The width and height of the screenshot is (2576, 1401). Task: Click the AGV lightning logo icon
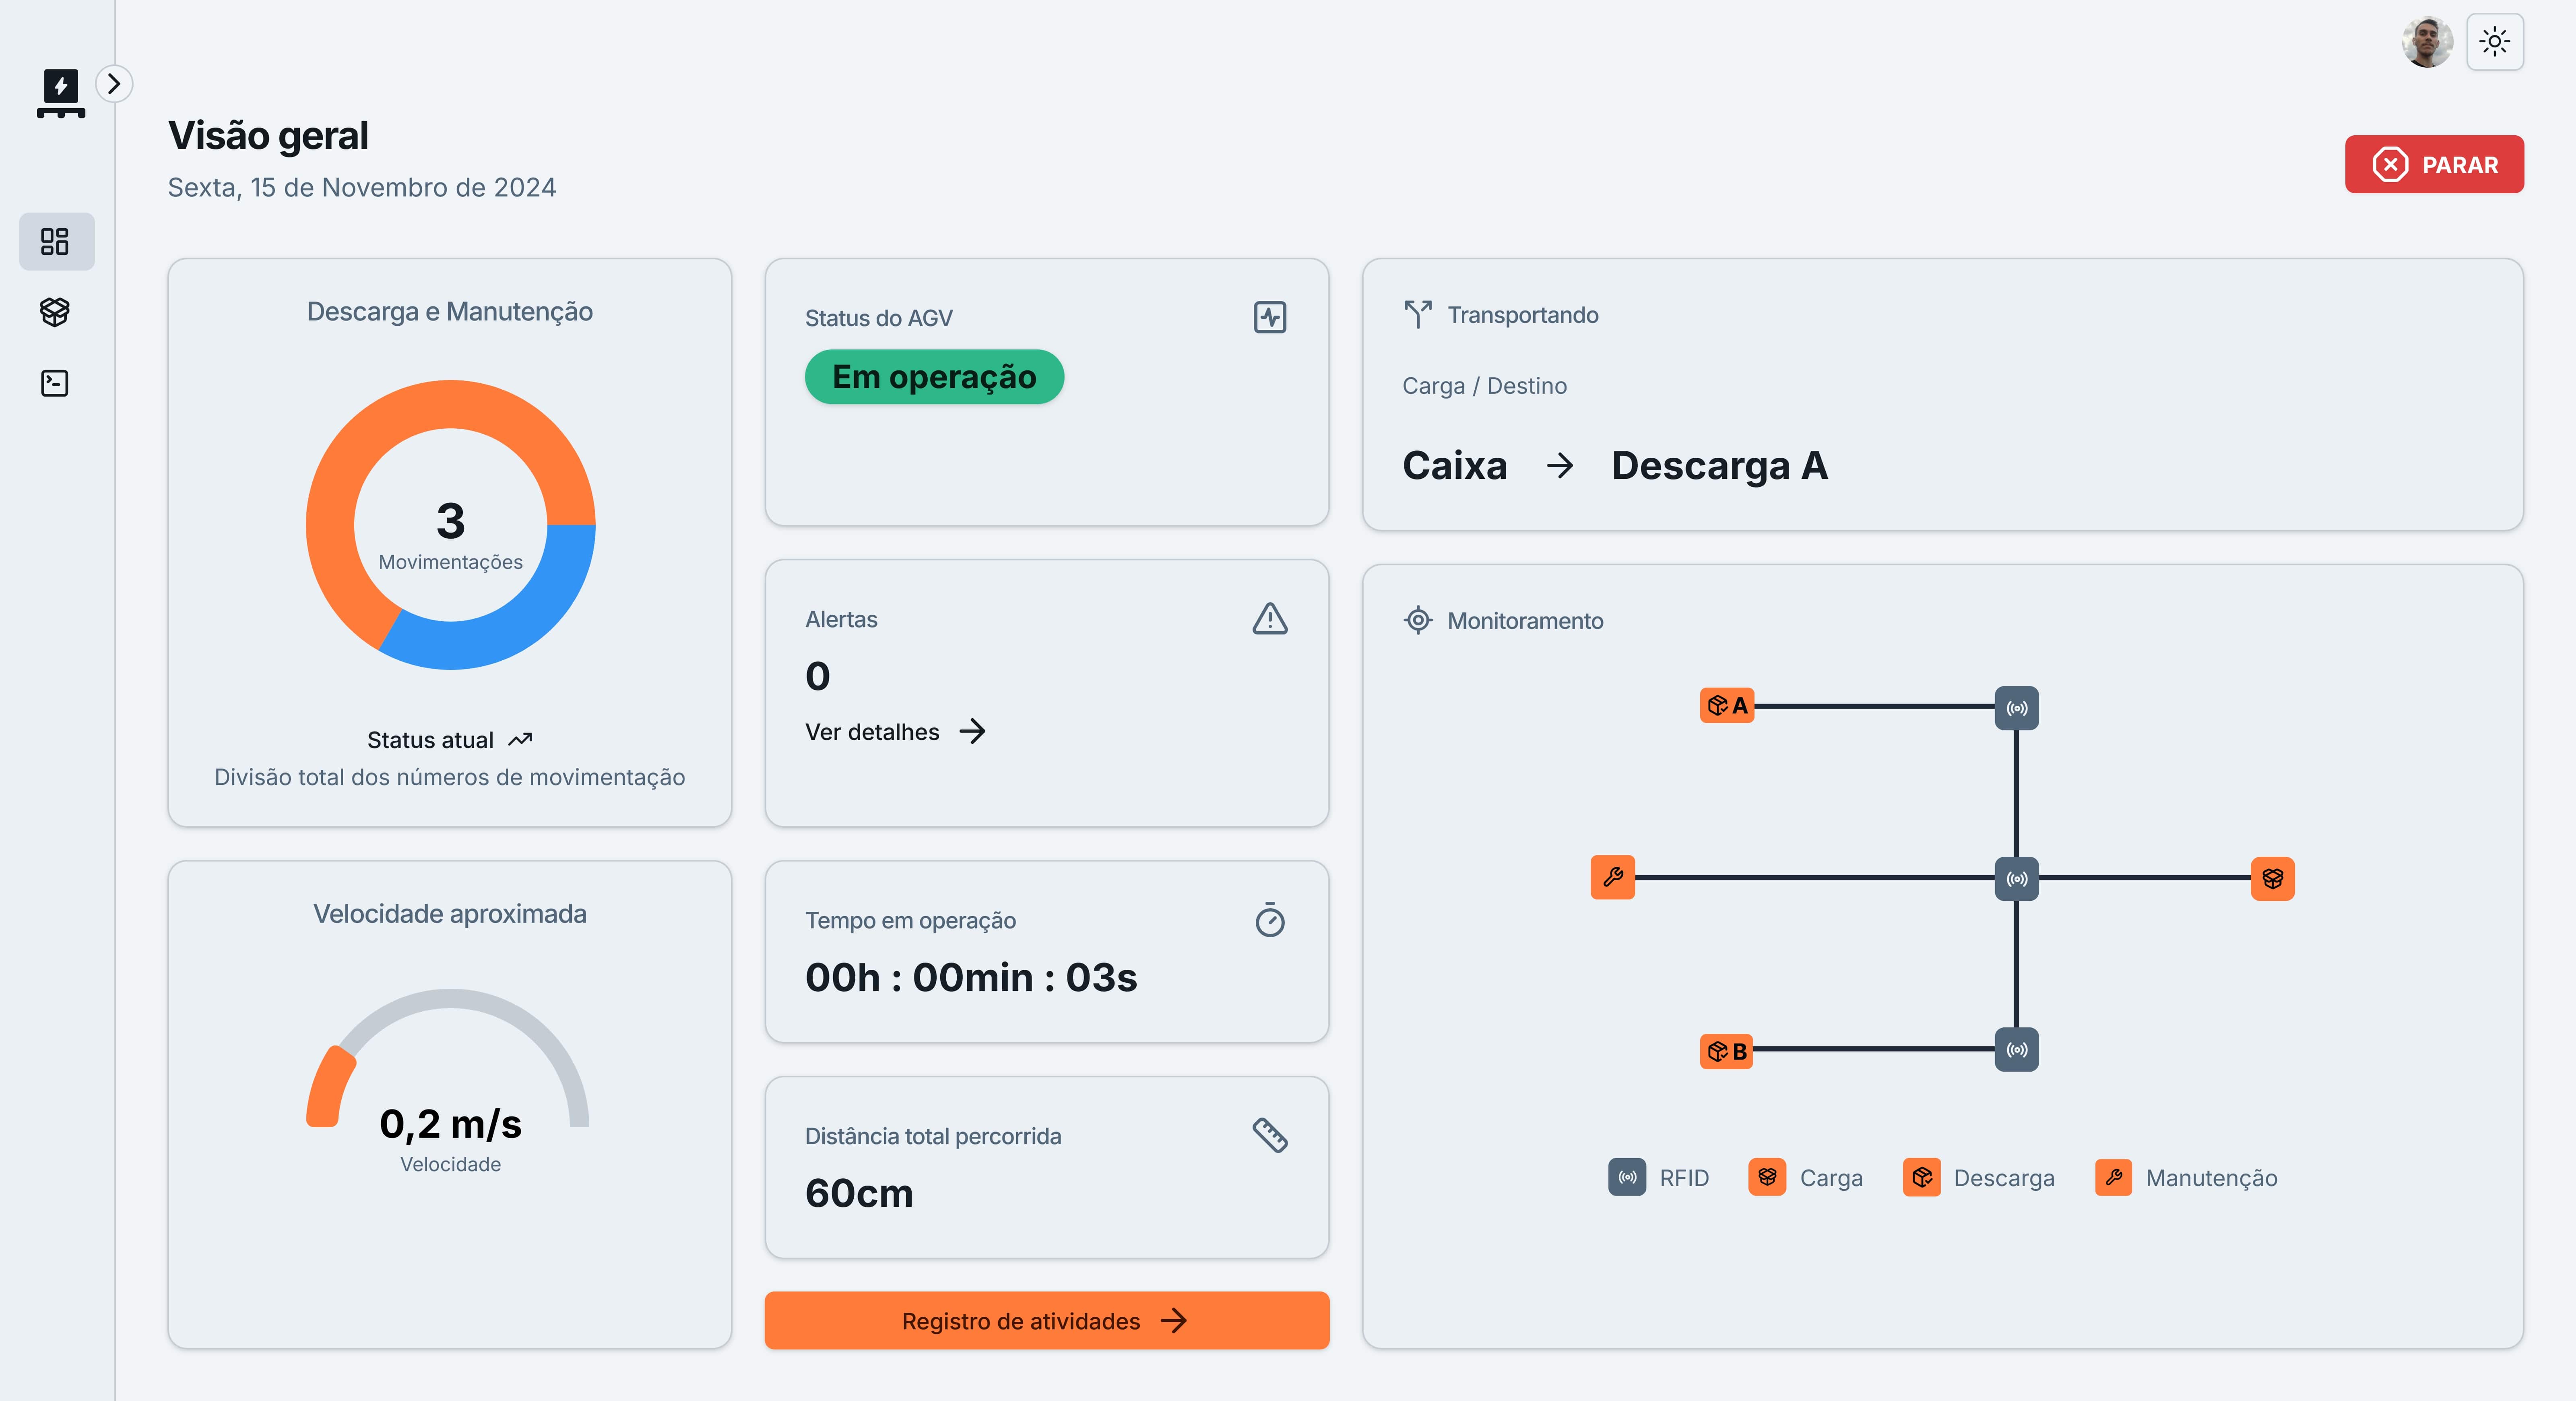[x=61, y=93]
